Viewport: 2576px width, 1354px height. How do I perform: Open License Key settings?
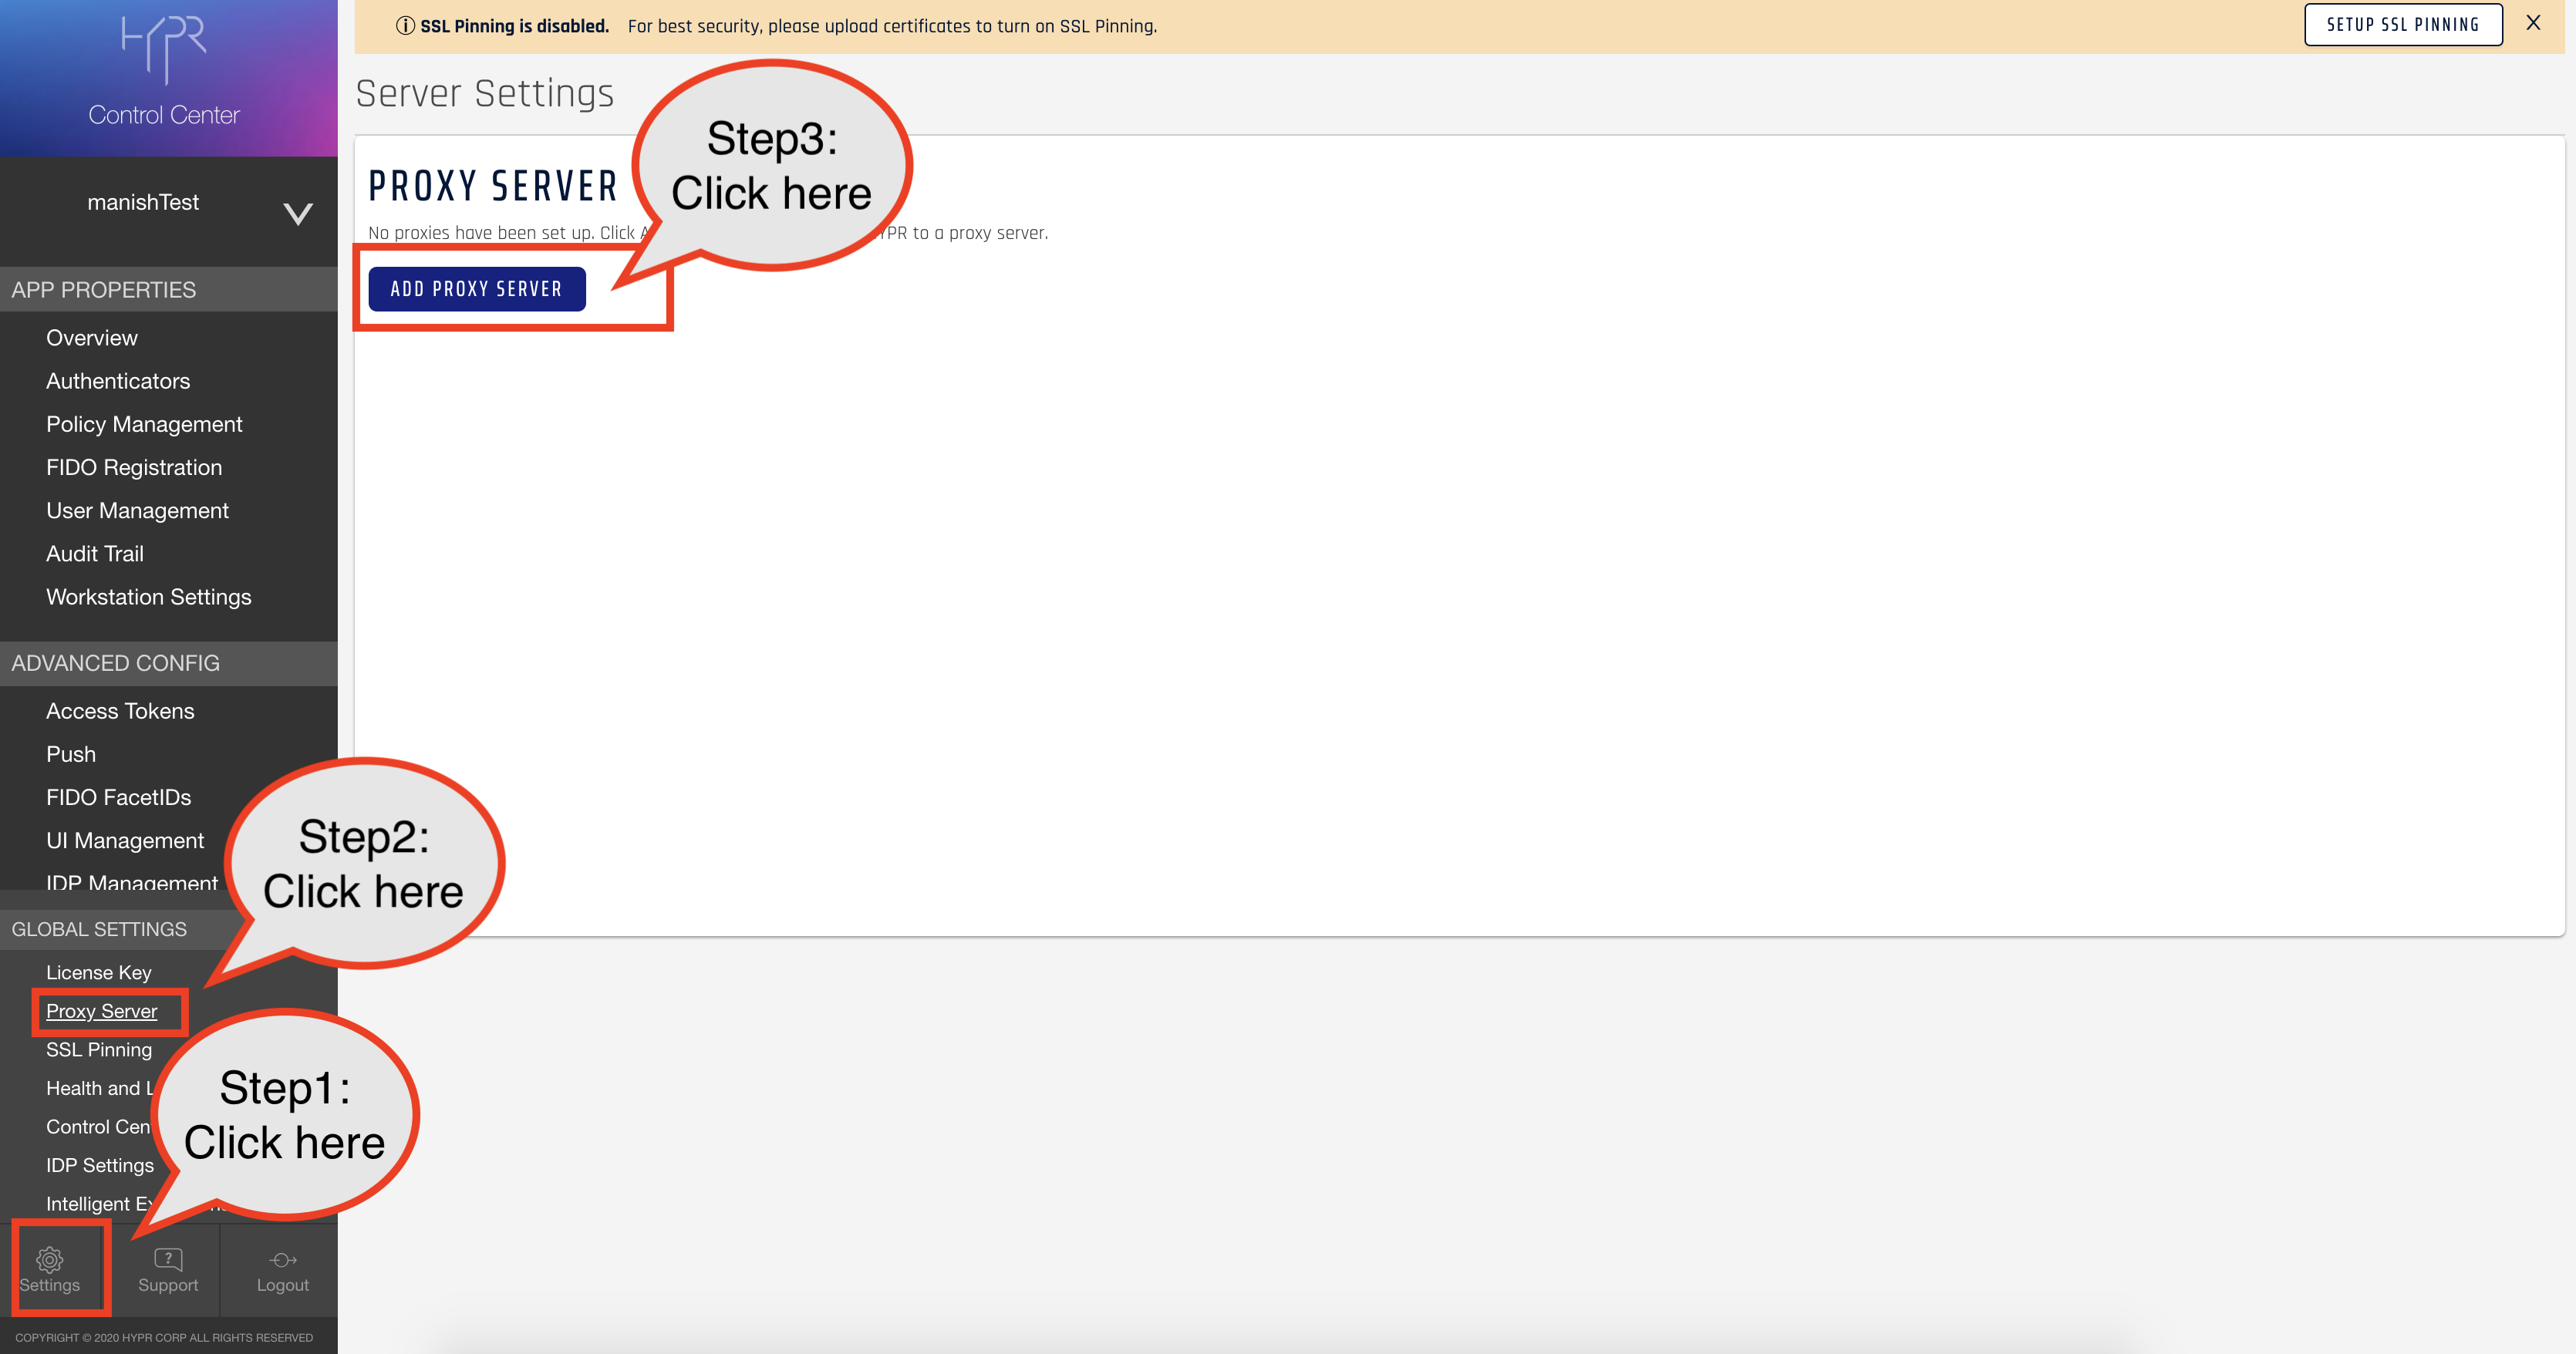click(x=99, y=972)
